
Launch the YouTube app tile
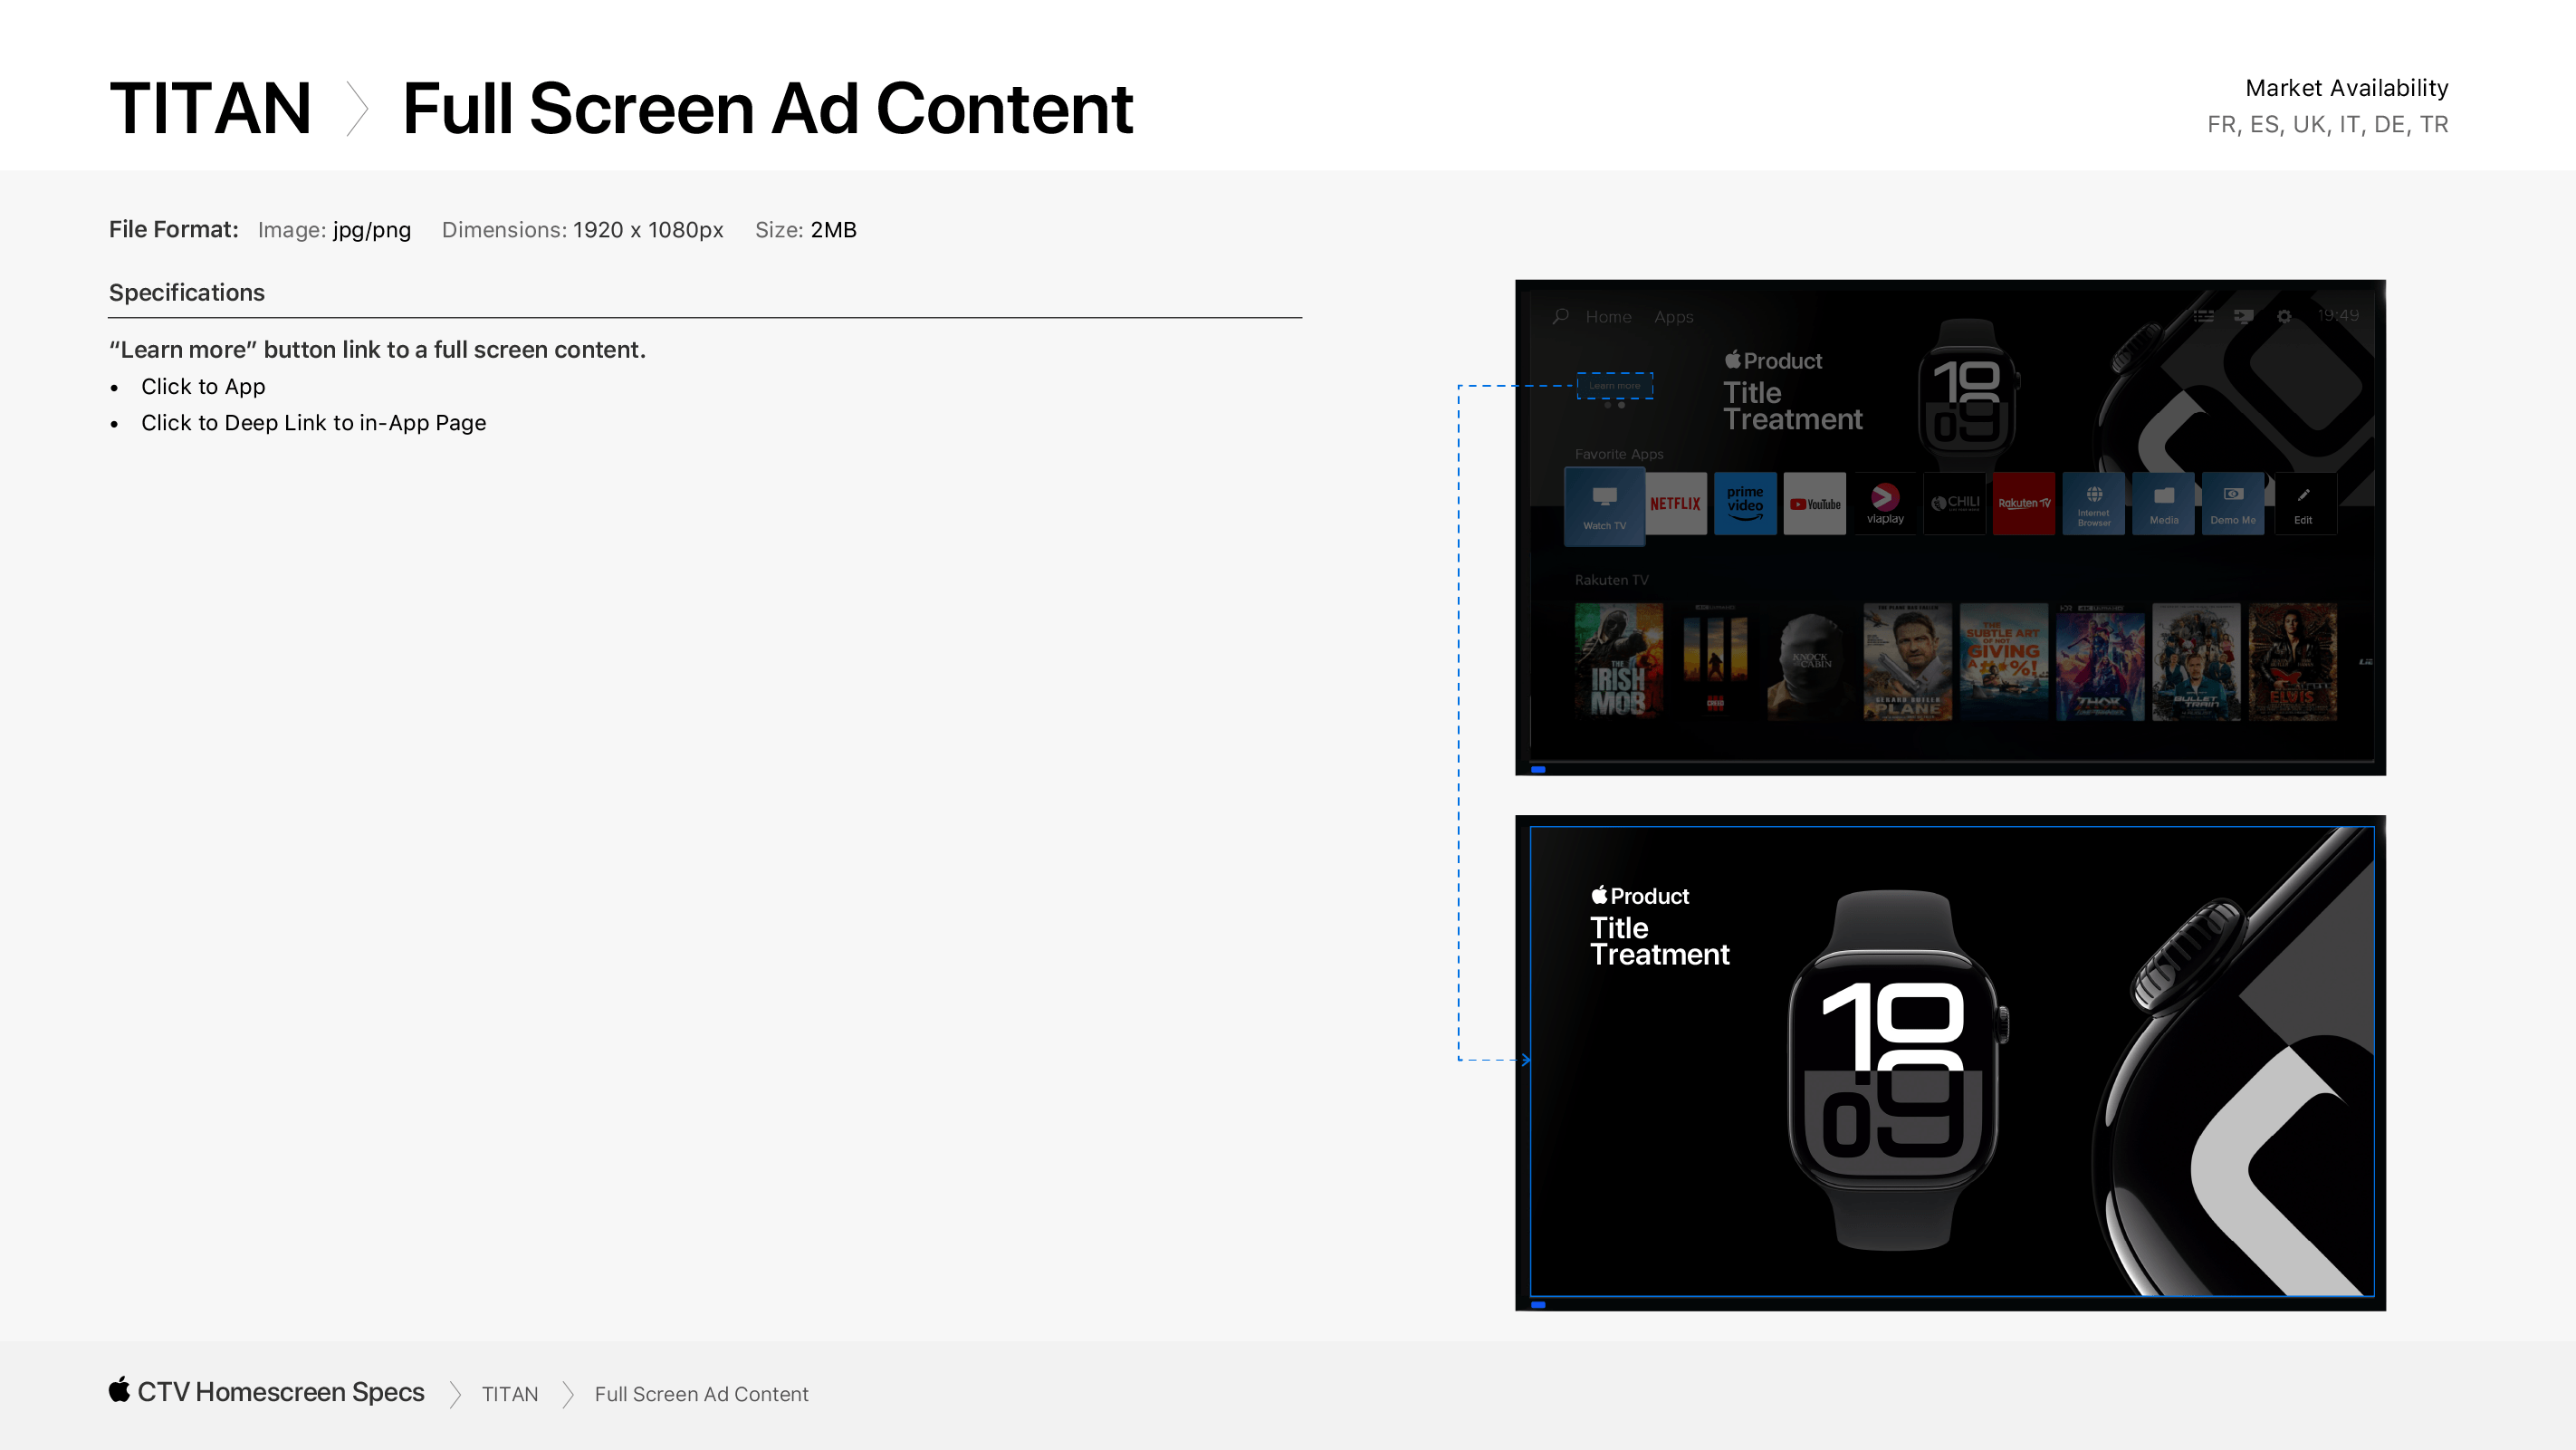pos(1815,504)
